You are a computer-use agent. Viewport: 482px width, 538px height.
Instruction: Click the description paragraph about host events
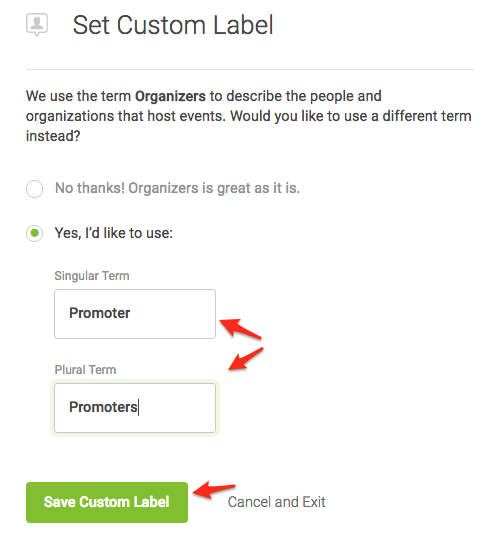(249, 116)
